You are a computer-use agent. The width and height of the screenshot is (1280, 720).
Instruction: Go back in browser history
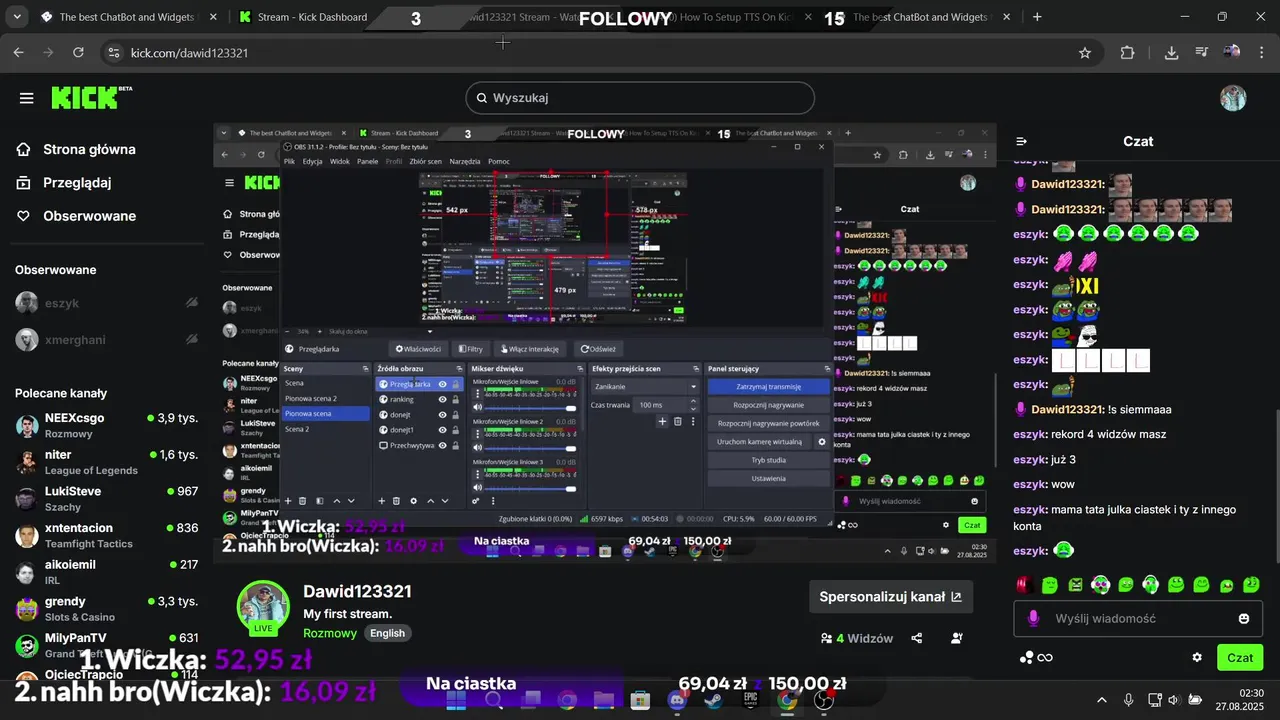point(19,53)
